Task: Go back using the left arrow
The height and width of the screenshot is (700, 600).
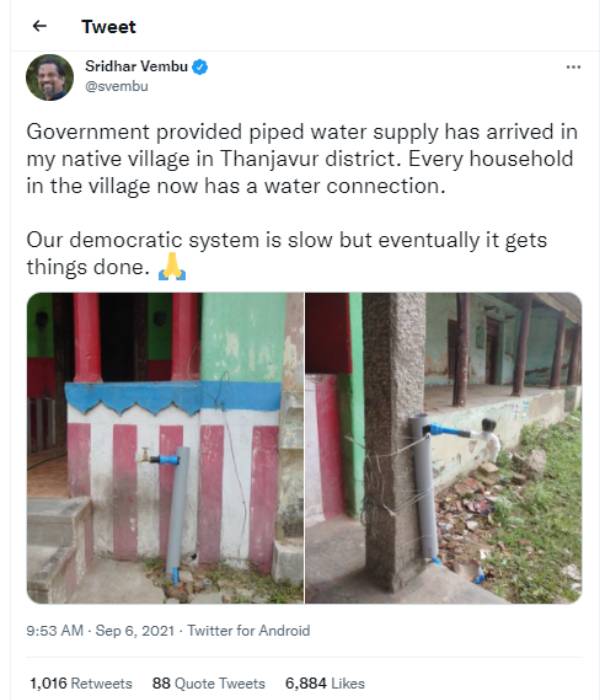Action: click(x=40, y=26)
